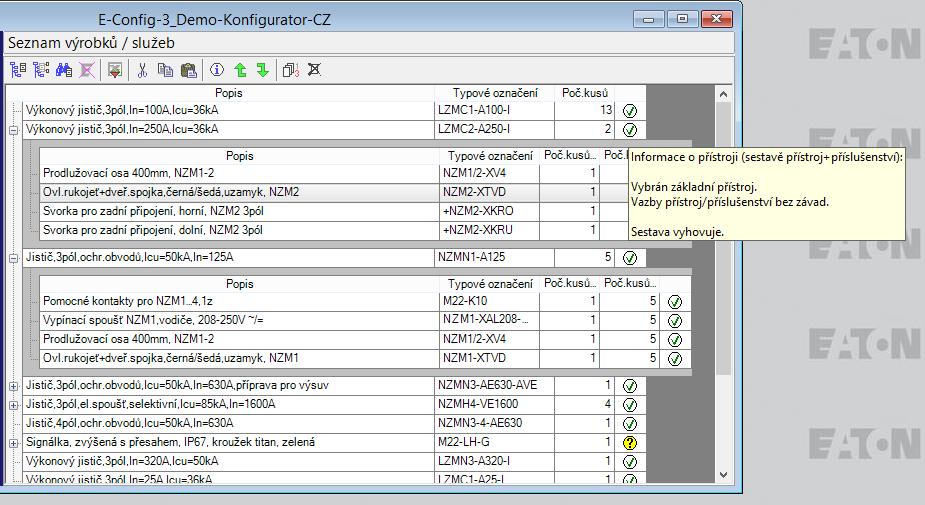Click type cell M22-LH-G
925x505 pixels.
pos(494,442)
